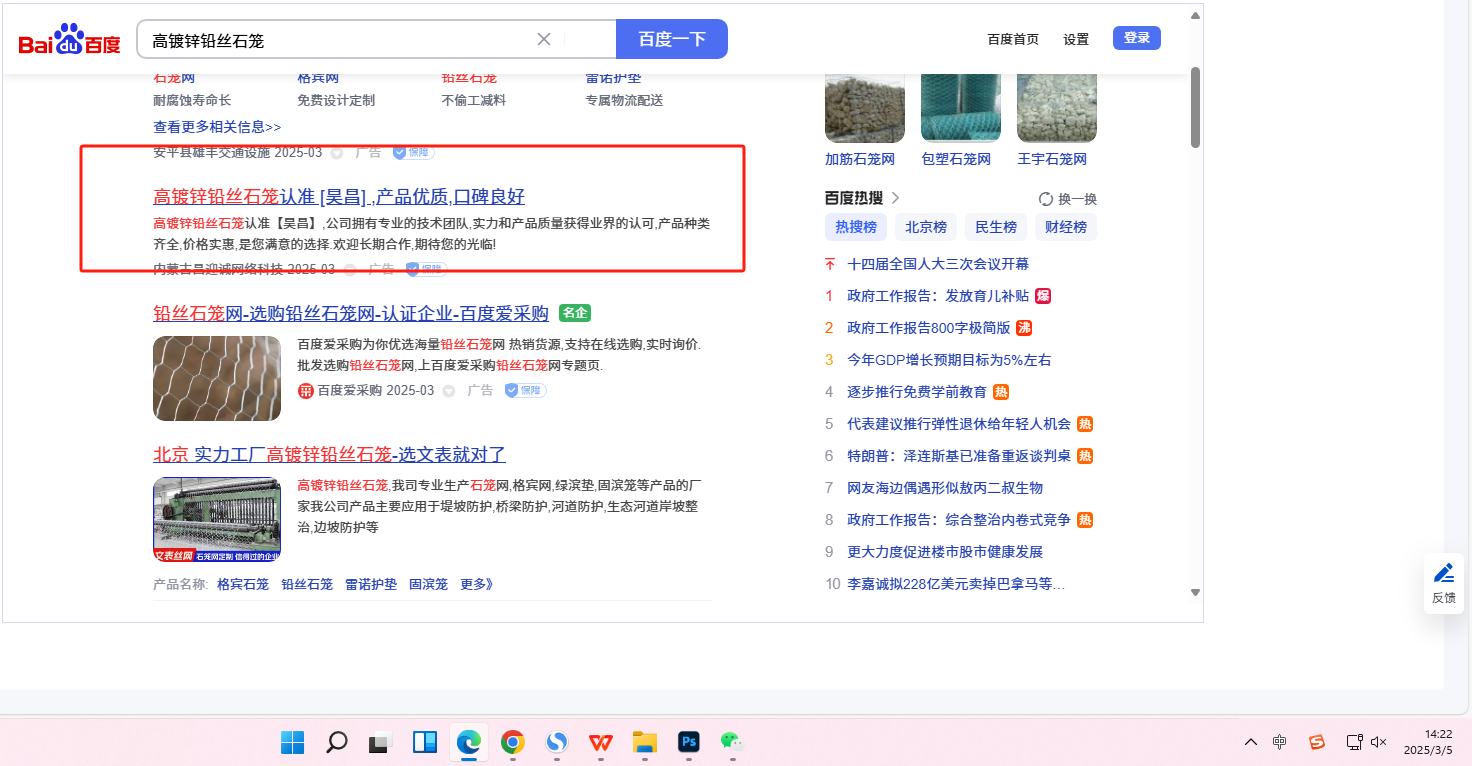
Task: Expand the hidden system tray icons
Action: [1251, 742]
